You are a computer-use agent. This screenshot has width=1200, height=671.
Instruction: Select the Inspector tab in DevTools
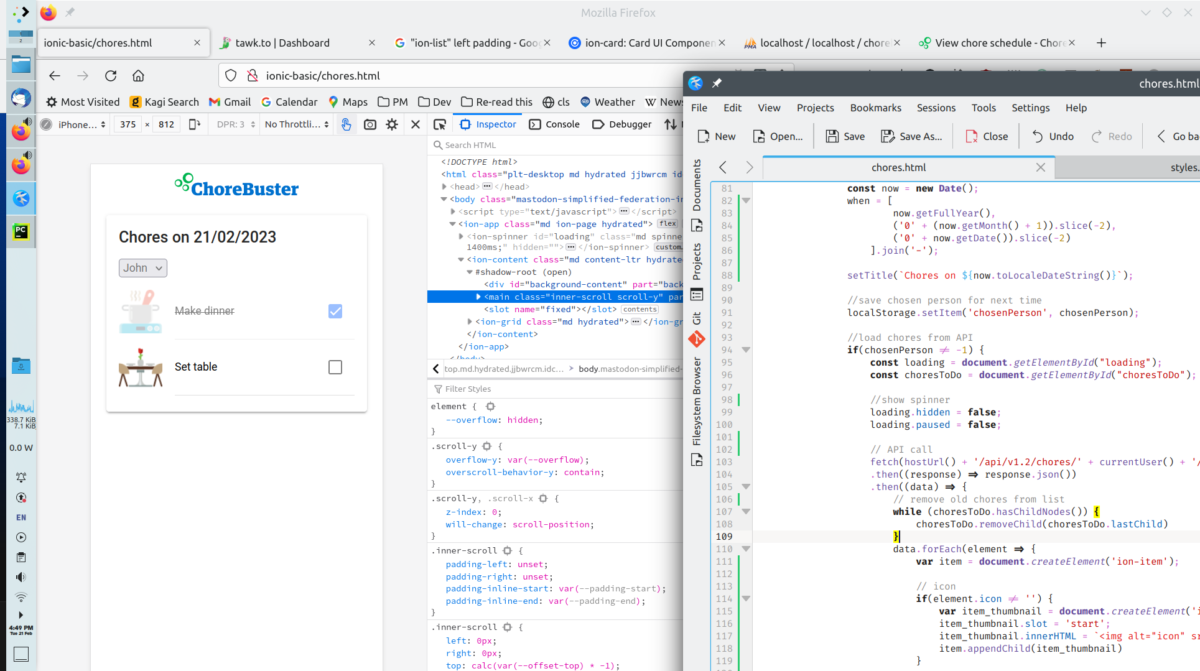[489, 124]
